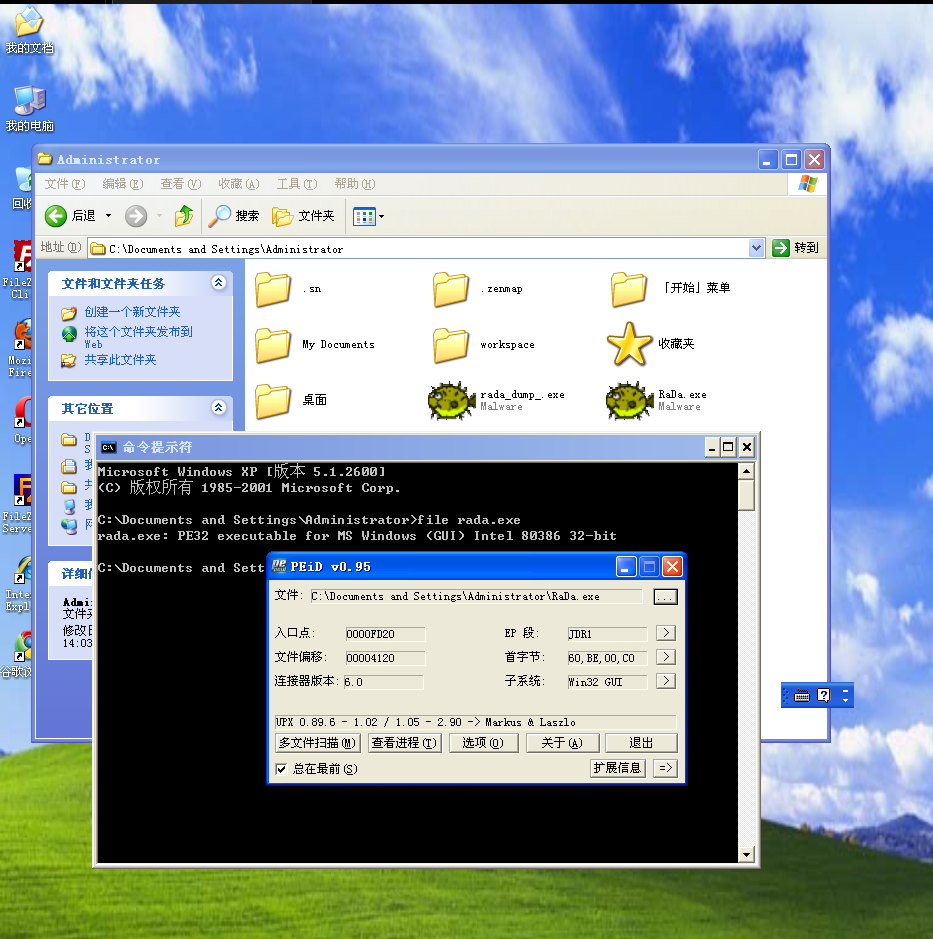Screen dimensions: 933x939
Task: Click 我的文档 desktop icon
Action: coord(29,30)
